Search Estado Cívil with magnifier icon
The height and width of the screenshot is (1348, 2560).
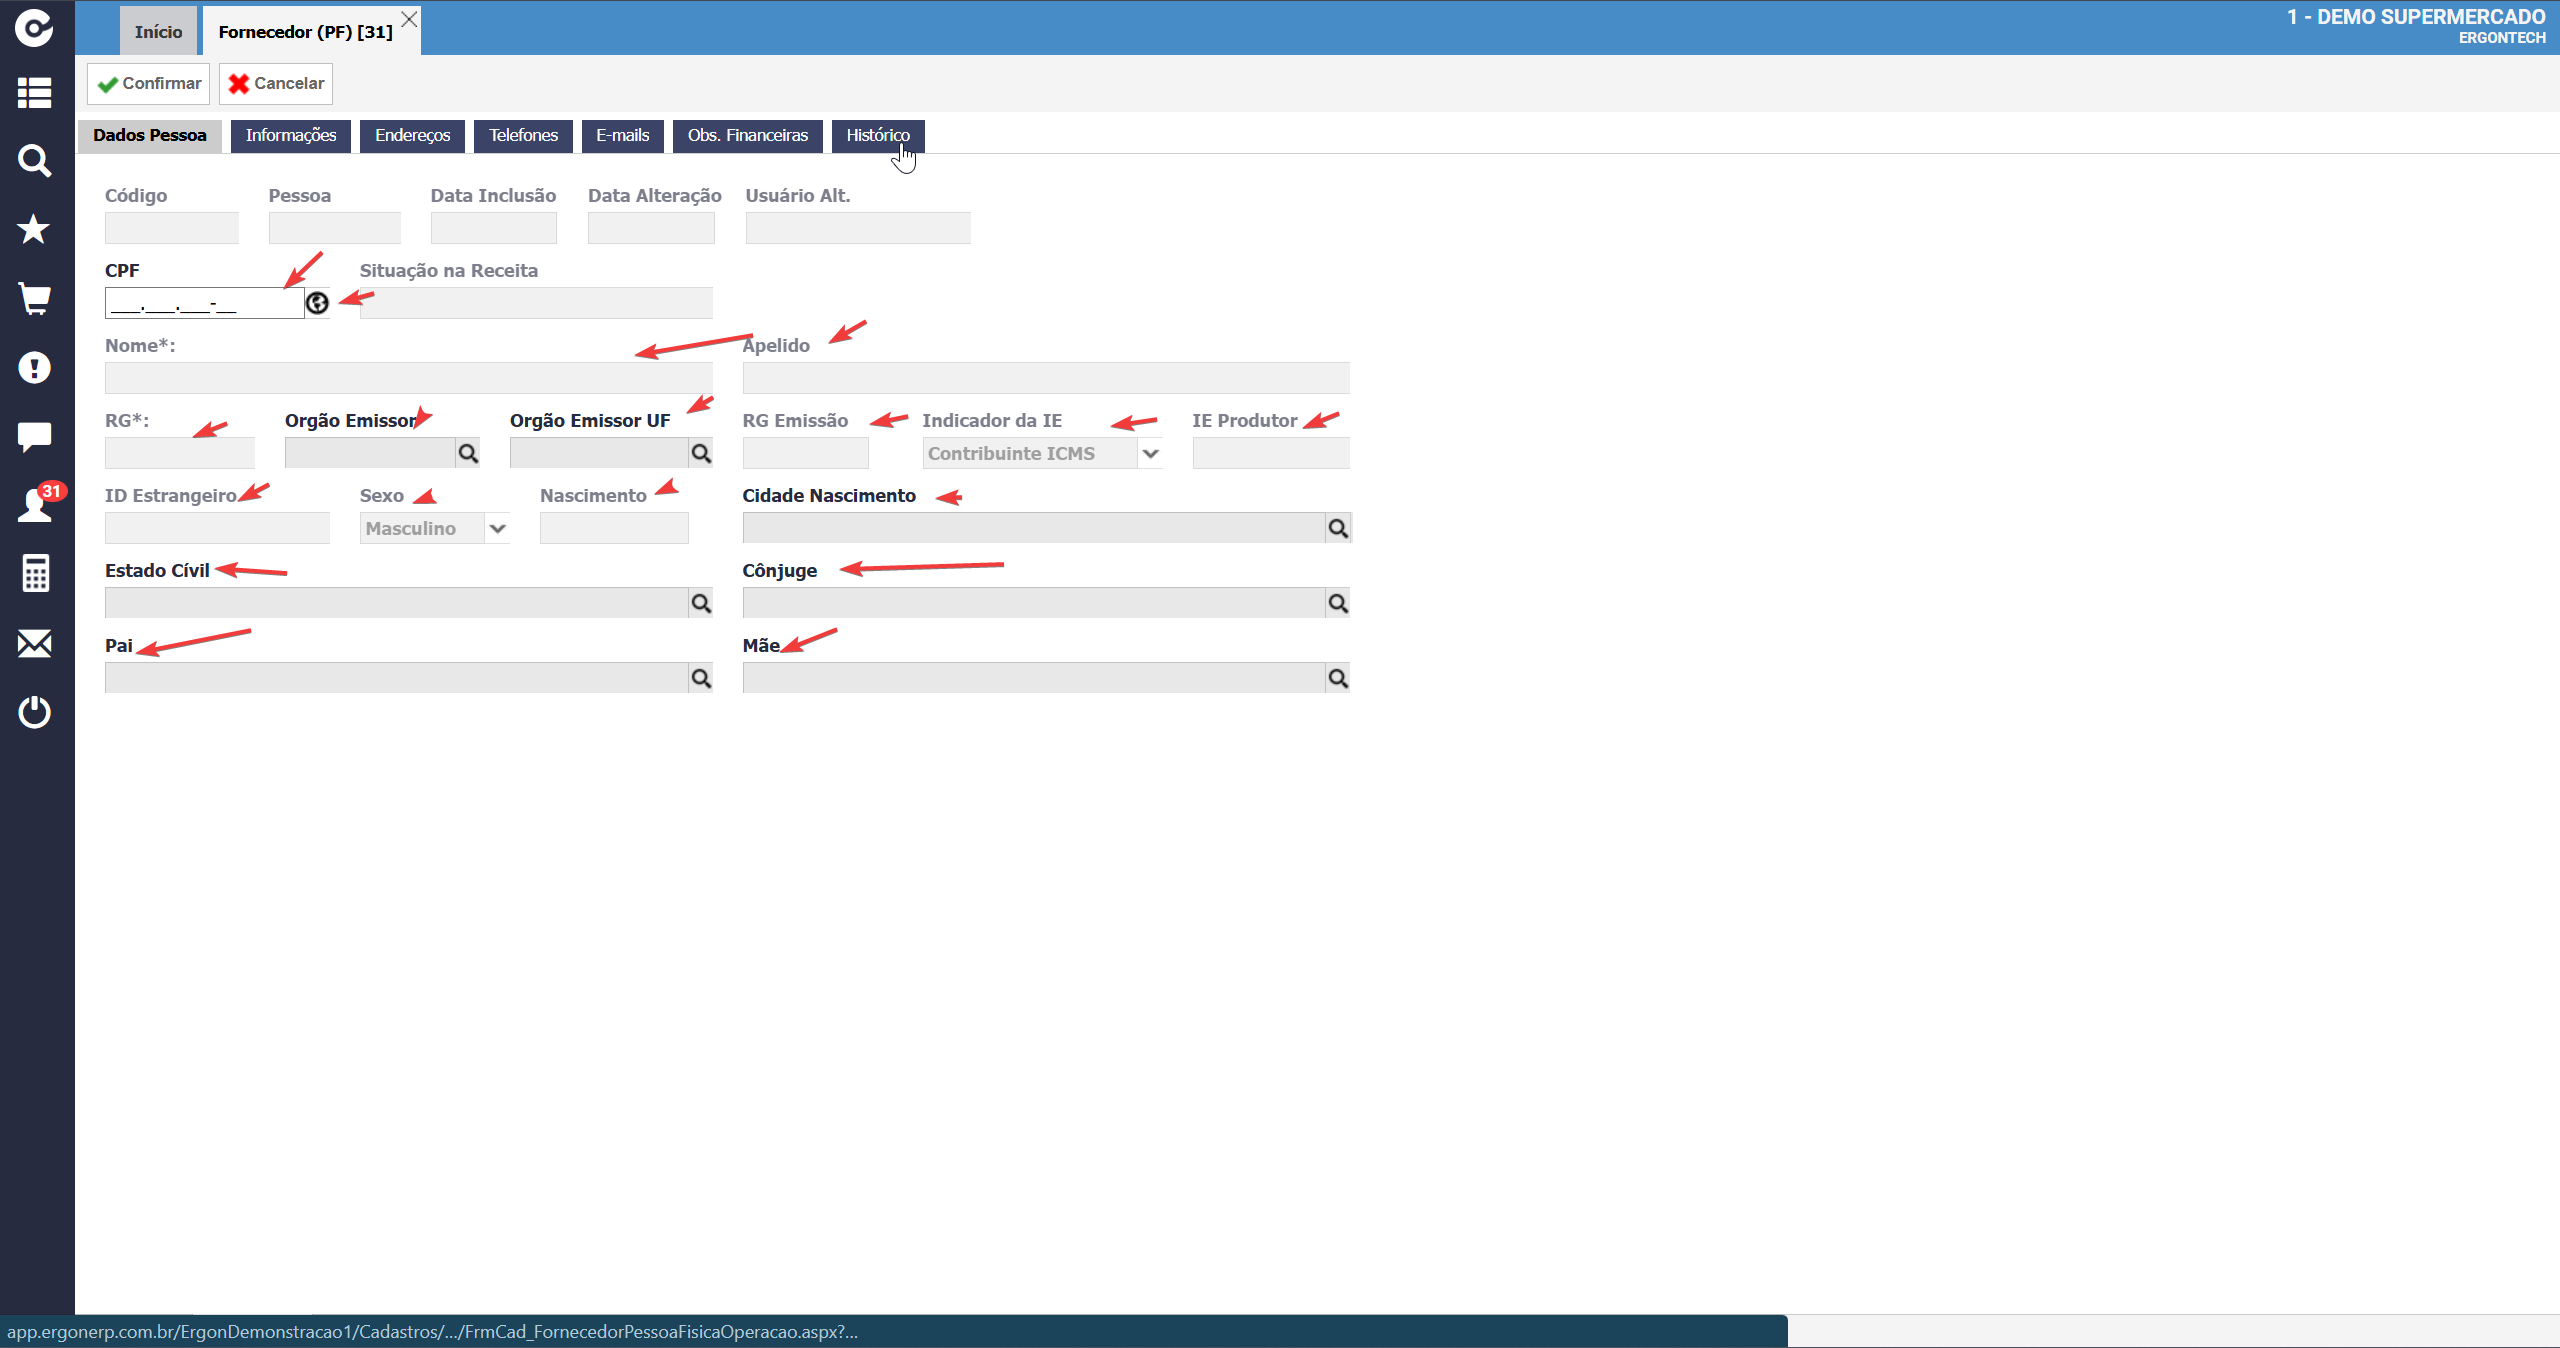tap(701, 603)
